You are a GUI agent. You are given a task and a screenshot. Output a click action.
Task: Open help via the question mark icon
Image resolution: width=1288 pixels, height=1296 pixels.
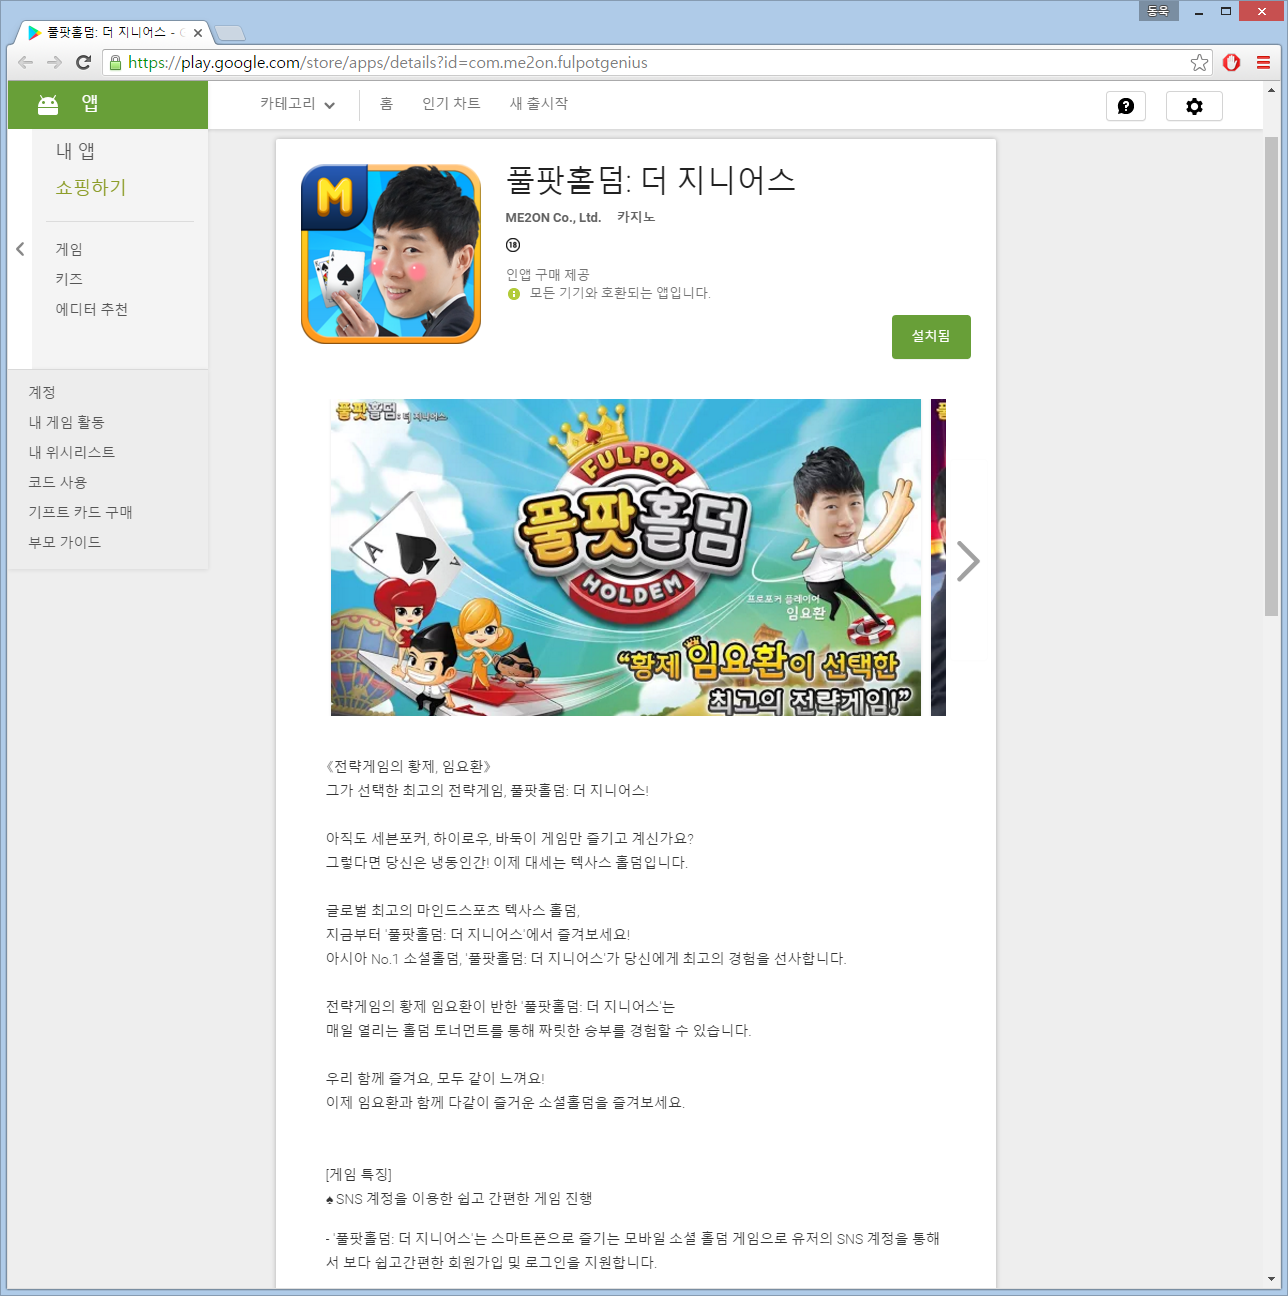click(x=1126, y=106)
